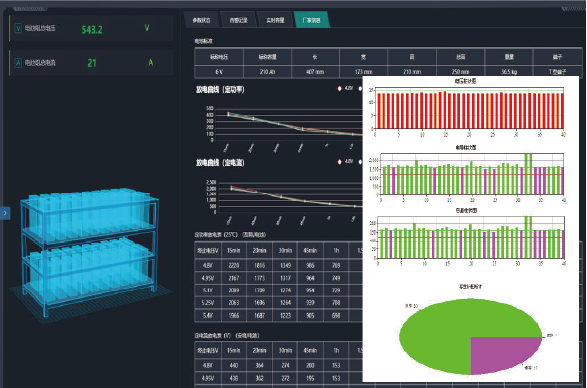Open the 参数状态 tab
Screen dimensions: 587x388
coord(201,20)
